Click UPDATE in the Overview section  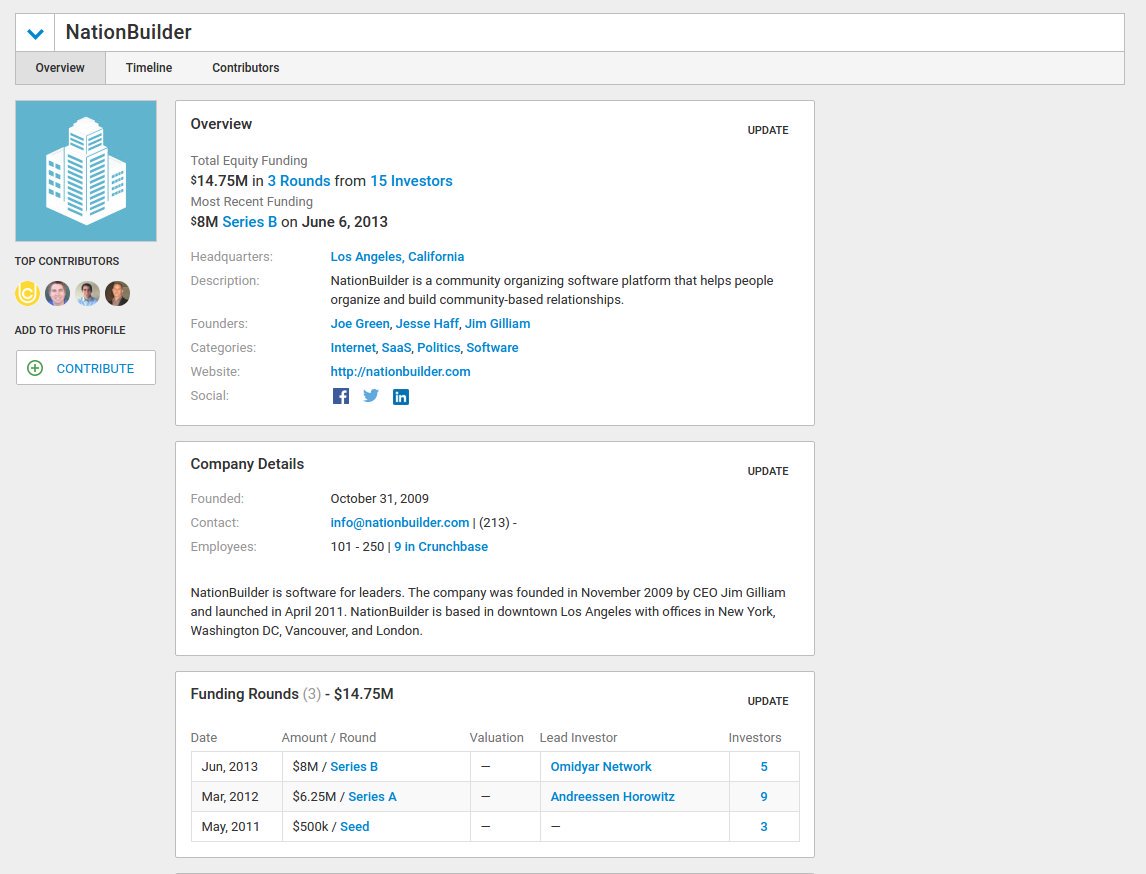pos(767,130)
